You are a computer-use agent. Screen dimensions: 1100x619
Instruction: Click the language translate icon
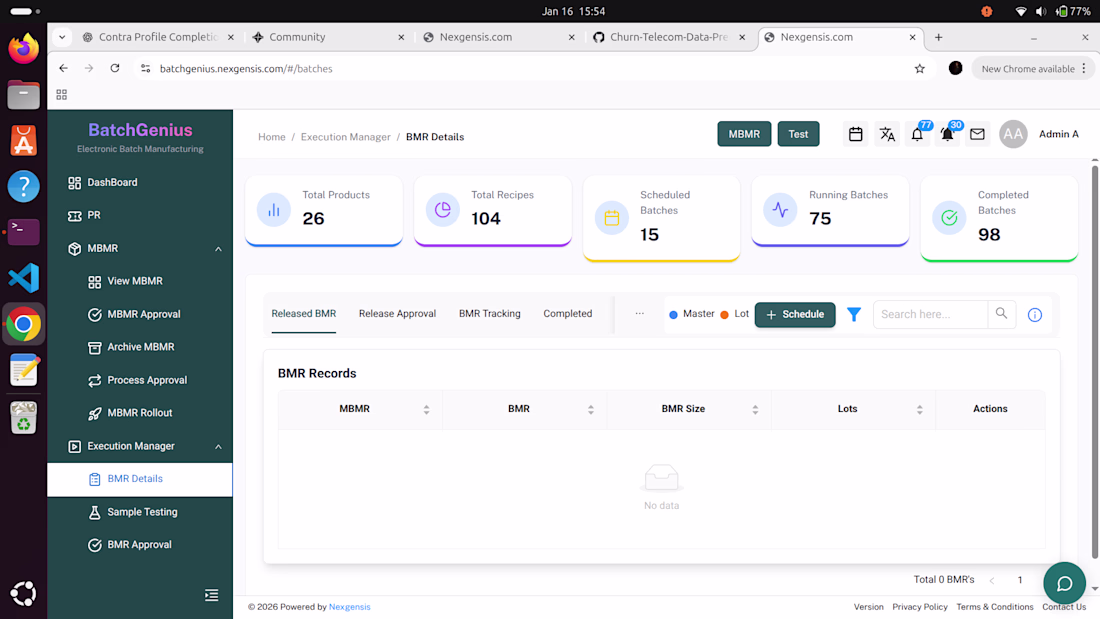pyautogui.click(x=887, y=134)
